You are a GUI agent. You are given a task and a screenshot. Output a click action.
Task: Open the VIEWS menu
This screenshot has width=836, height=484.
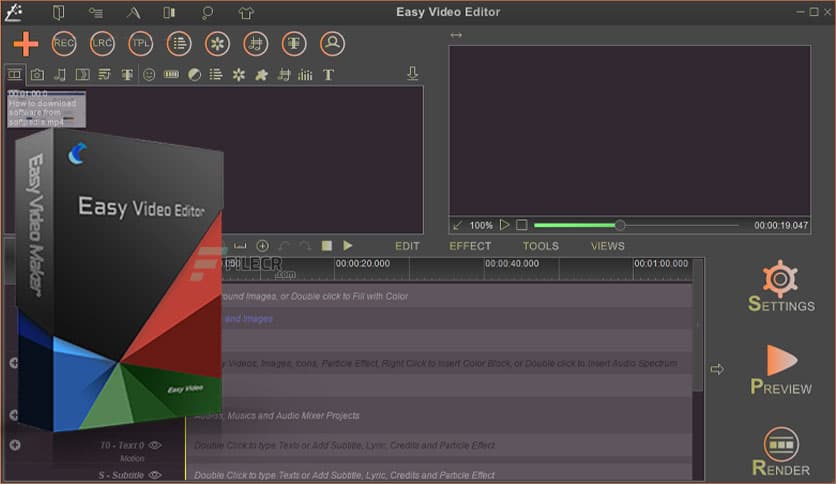(607, 246)
